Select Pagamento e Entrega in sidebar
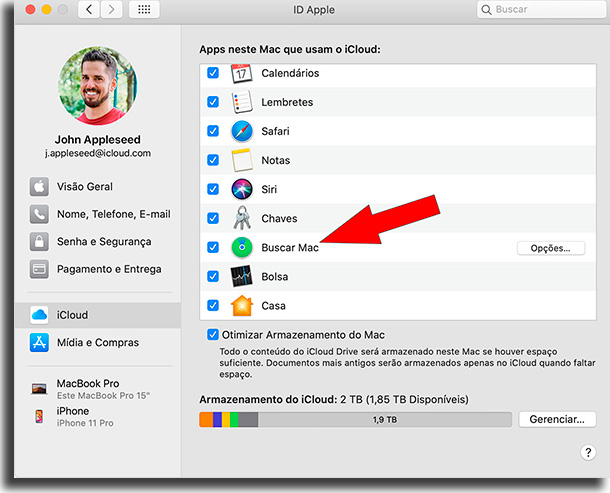 click(98, 269)
